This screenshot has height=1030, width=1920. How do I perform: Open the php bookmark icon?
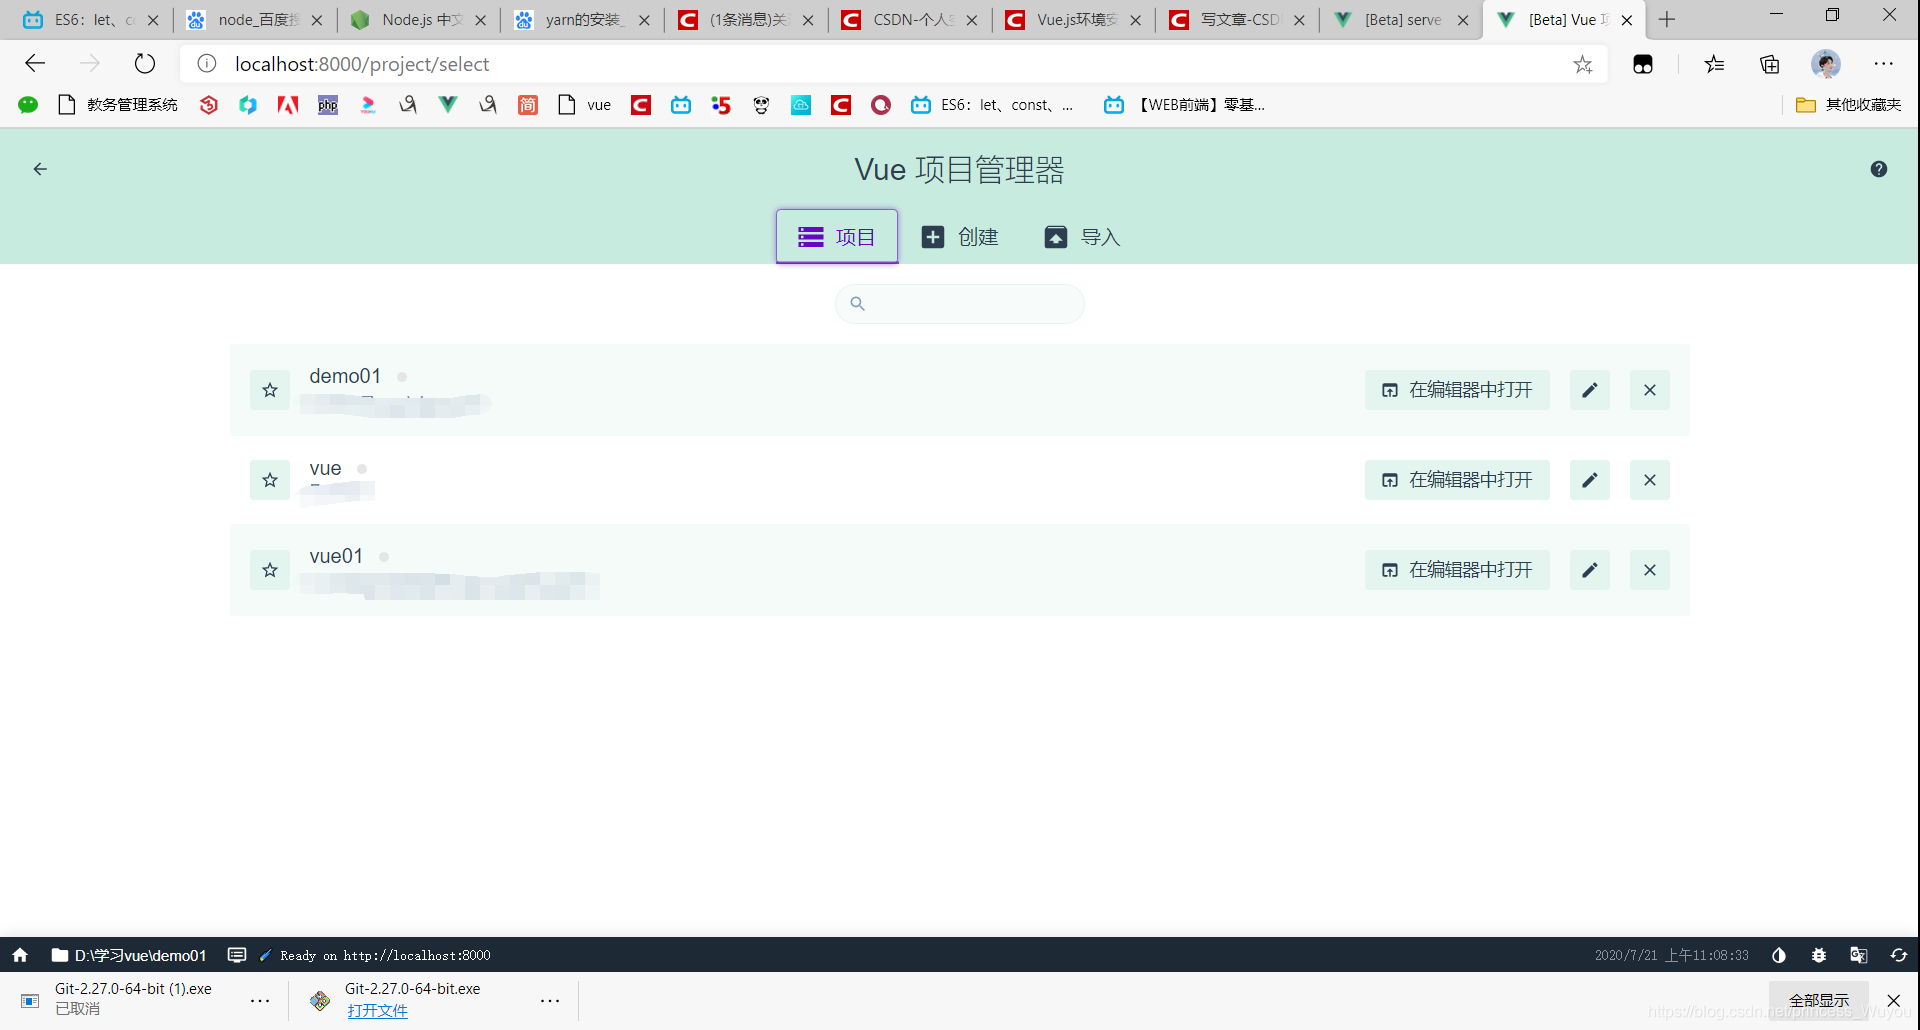coord(328,105)
